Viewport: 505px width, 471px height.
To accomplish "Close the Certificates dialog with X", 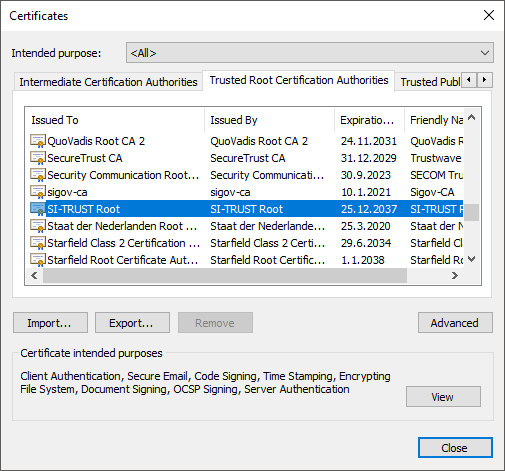I will click(489, 15).
